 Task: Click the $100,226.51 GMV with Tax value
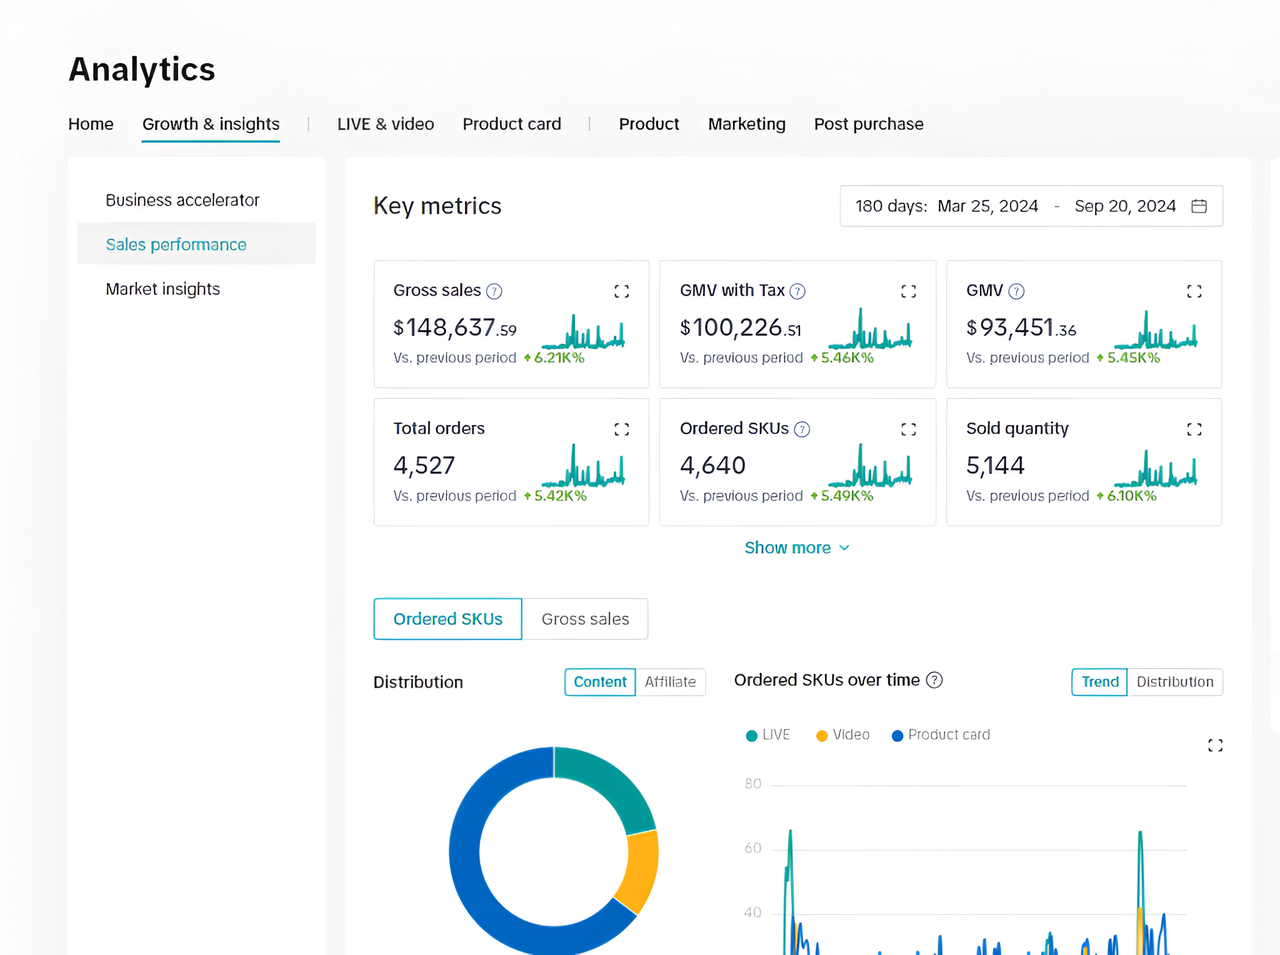pyautogui.click(x=741, y=328)
